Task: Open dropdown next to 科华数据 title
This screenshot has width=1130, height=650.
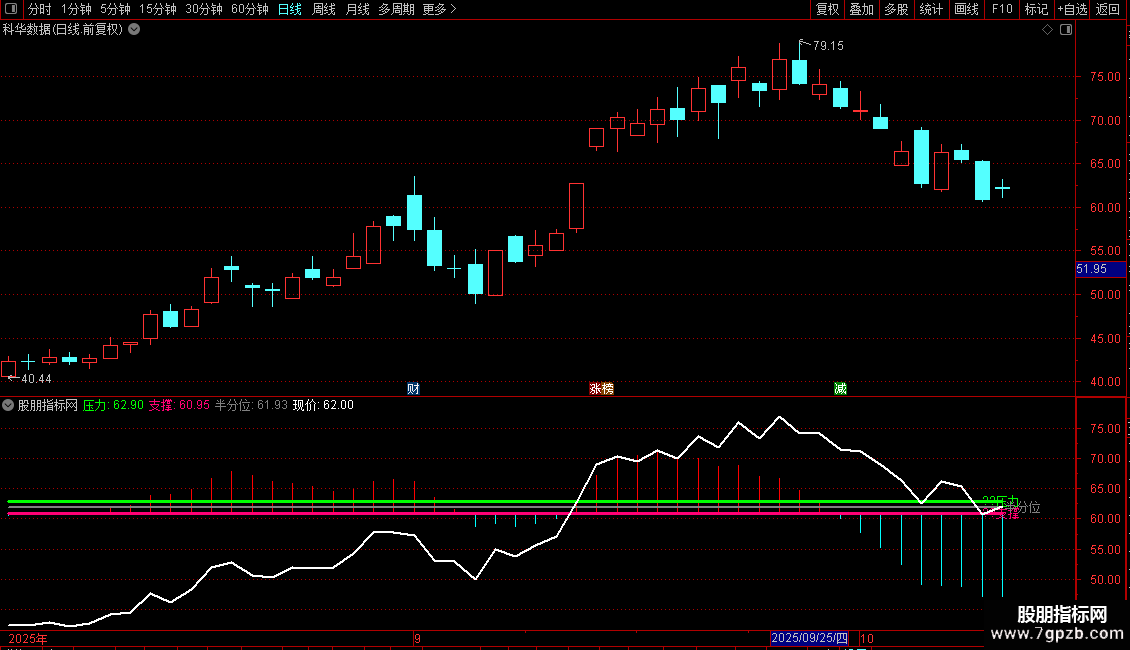Action: tap(134, 30)
